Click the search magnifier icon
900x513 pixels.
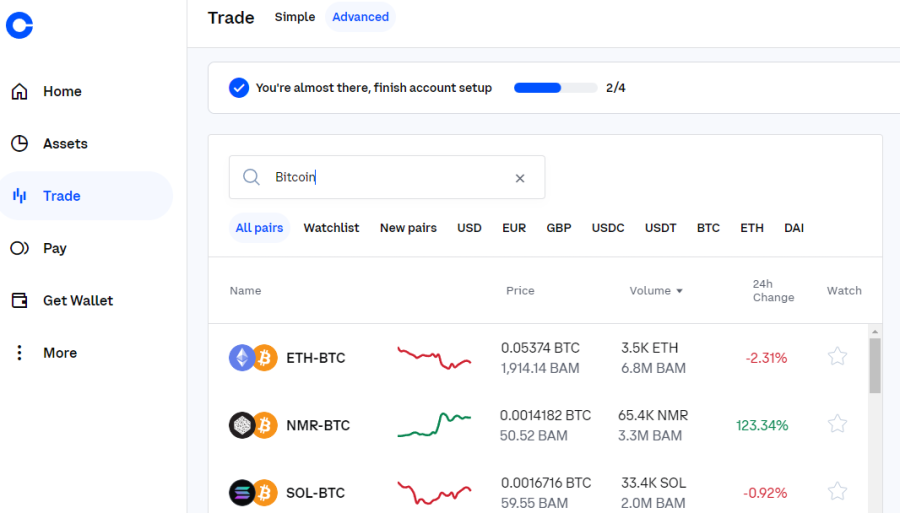pyautogui.click(x=251, y=178)
